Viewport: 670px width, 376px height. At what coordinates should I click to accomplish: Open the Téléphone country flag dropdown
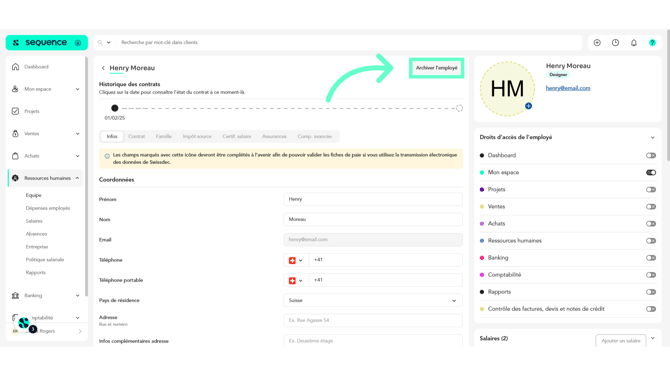tap(296, 260)
